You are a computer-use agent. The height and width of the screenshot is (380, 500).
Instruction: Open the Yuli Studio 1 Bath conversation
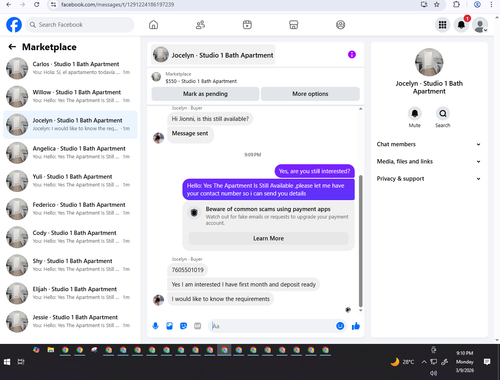coord(70,181)
